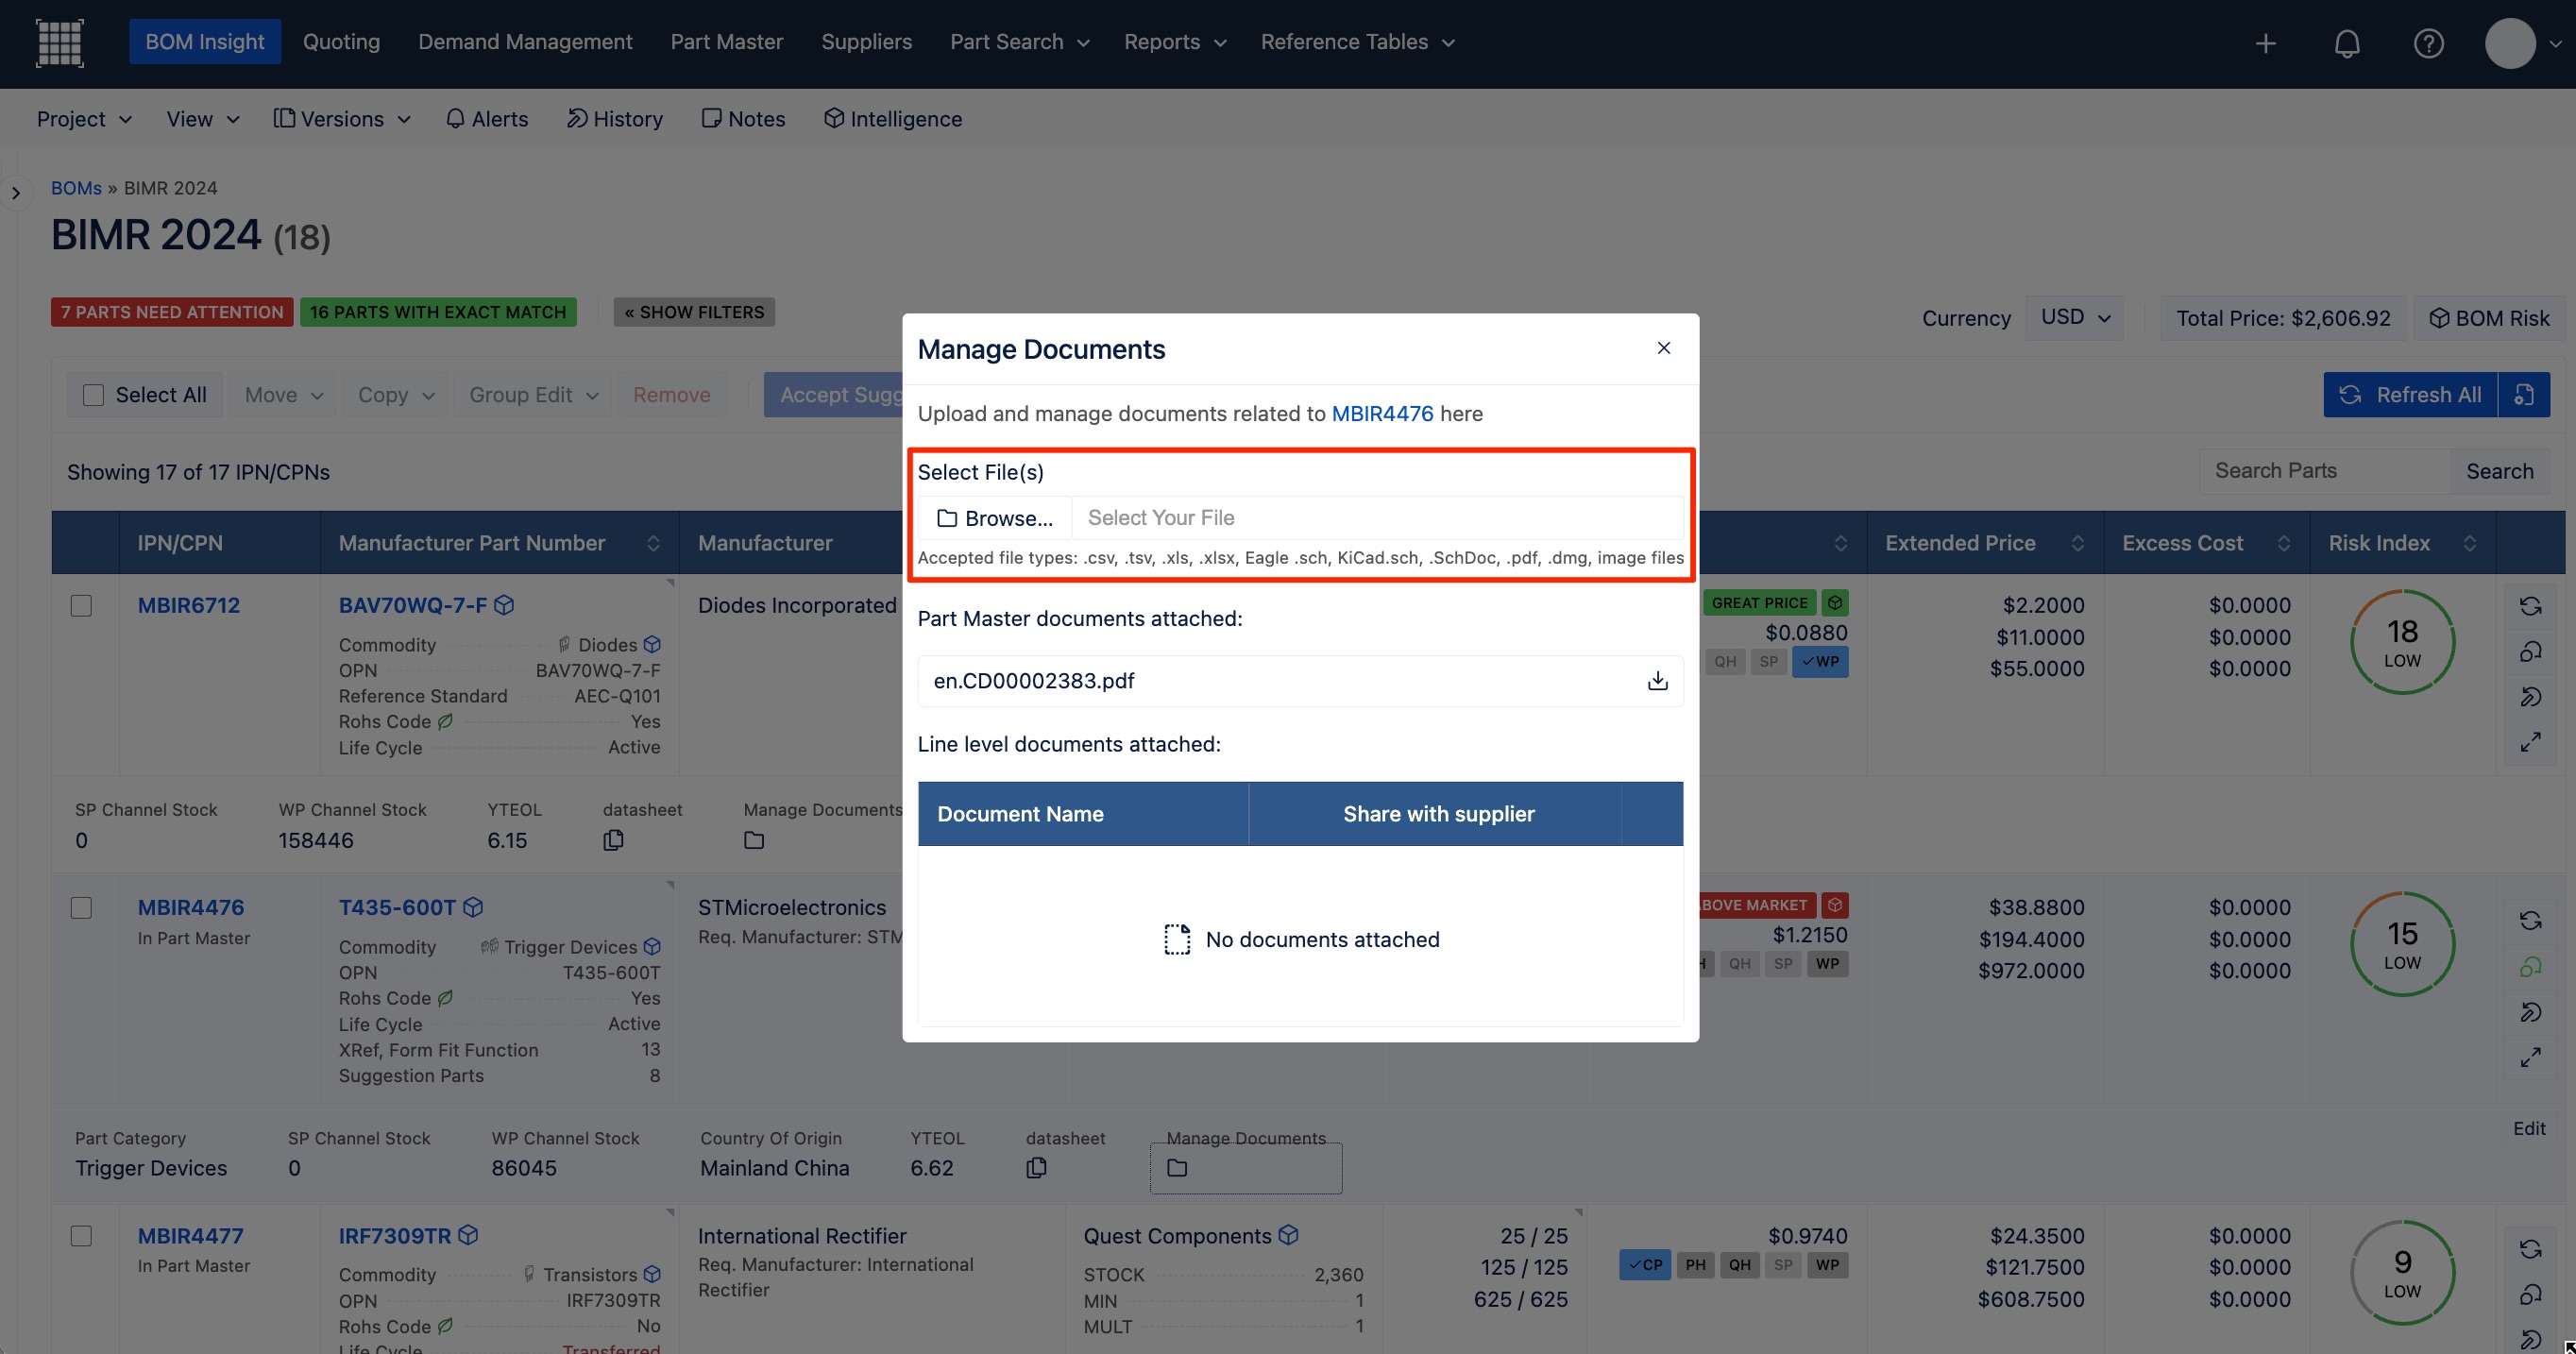Go to the Part Master tab
Screen dimensions: 2576x1354
coord(726,42)
